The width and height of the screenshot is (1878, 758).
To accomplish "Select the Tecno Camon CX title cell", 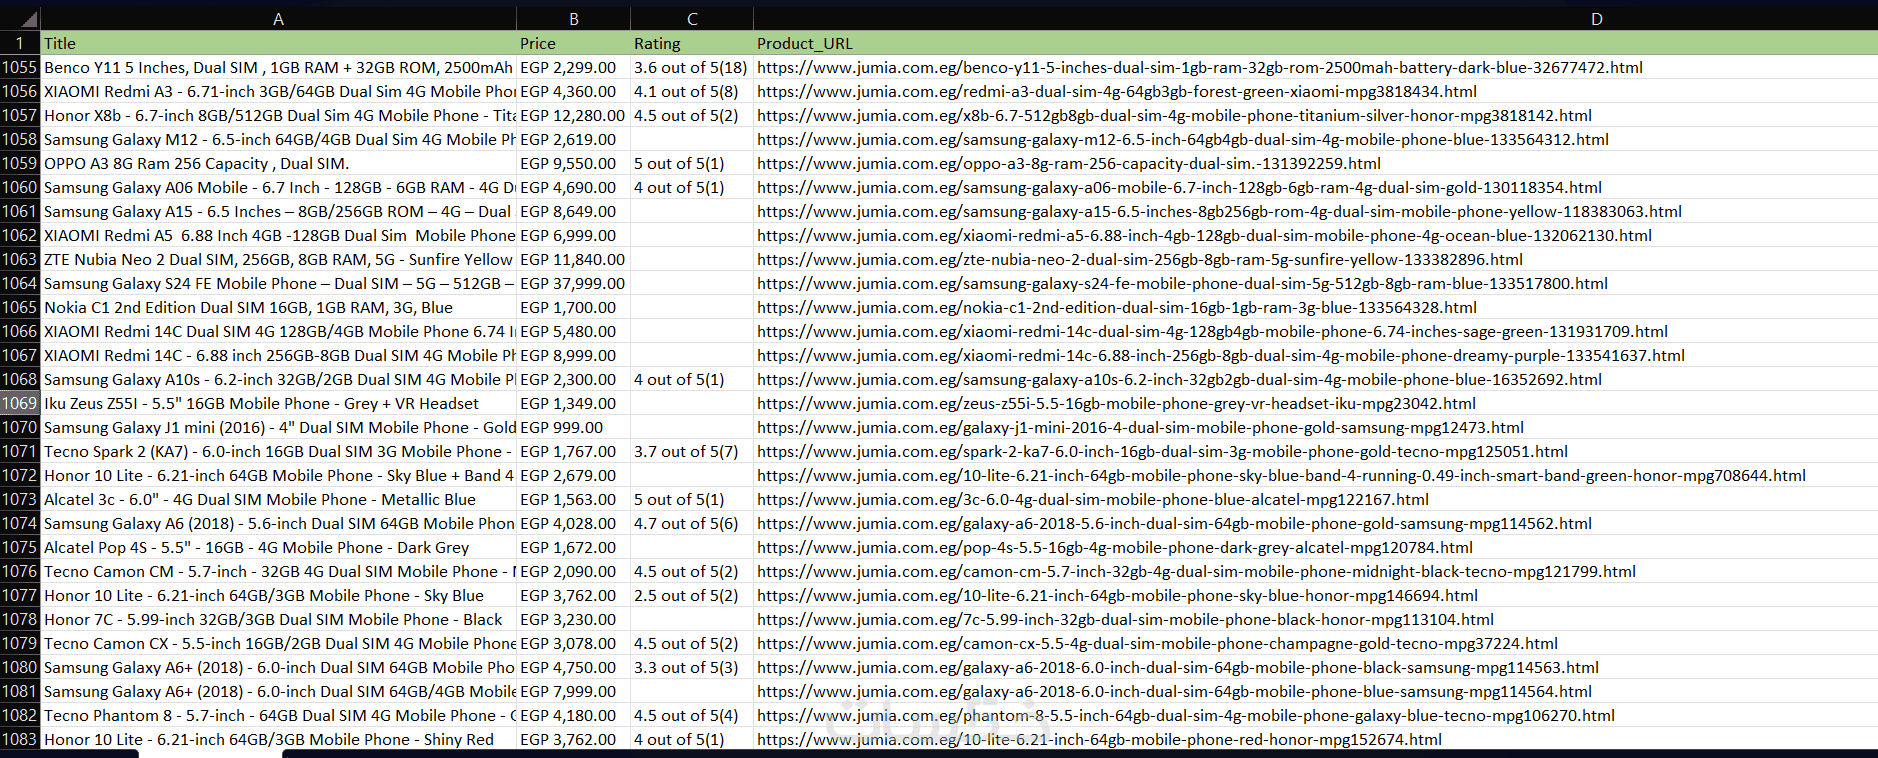I will tap(278, 643).
